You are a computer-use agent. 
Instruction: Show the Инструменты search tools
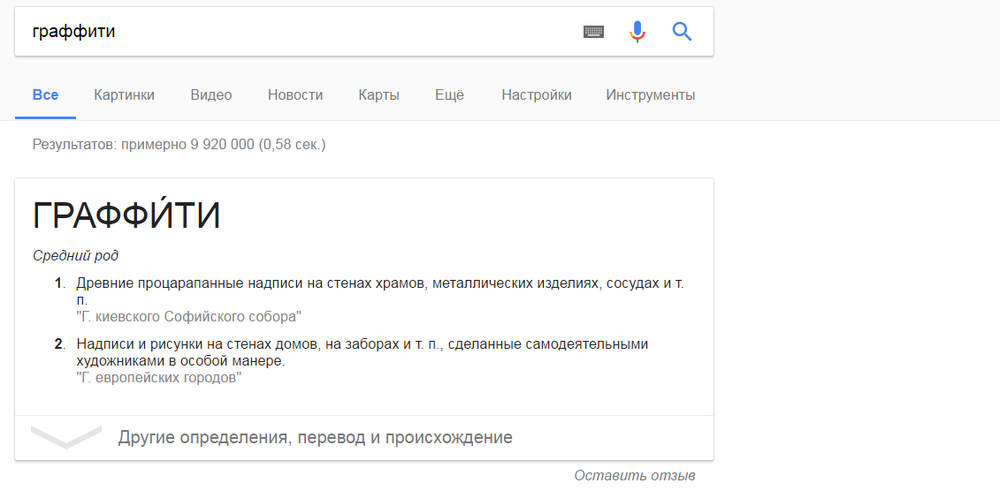[650, 95]
